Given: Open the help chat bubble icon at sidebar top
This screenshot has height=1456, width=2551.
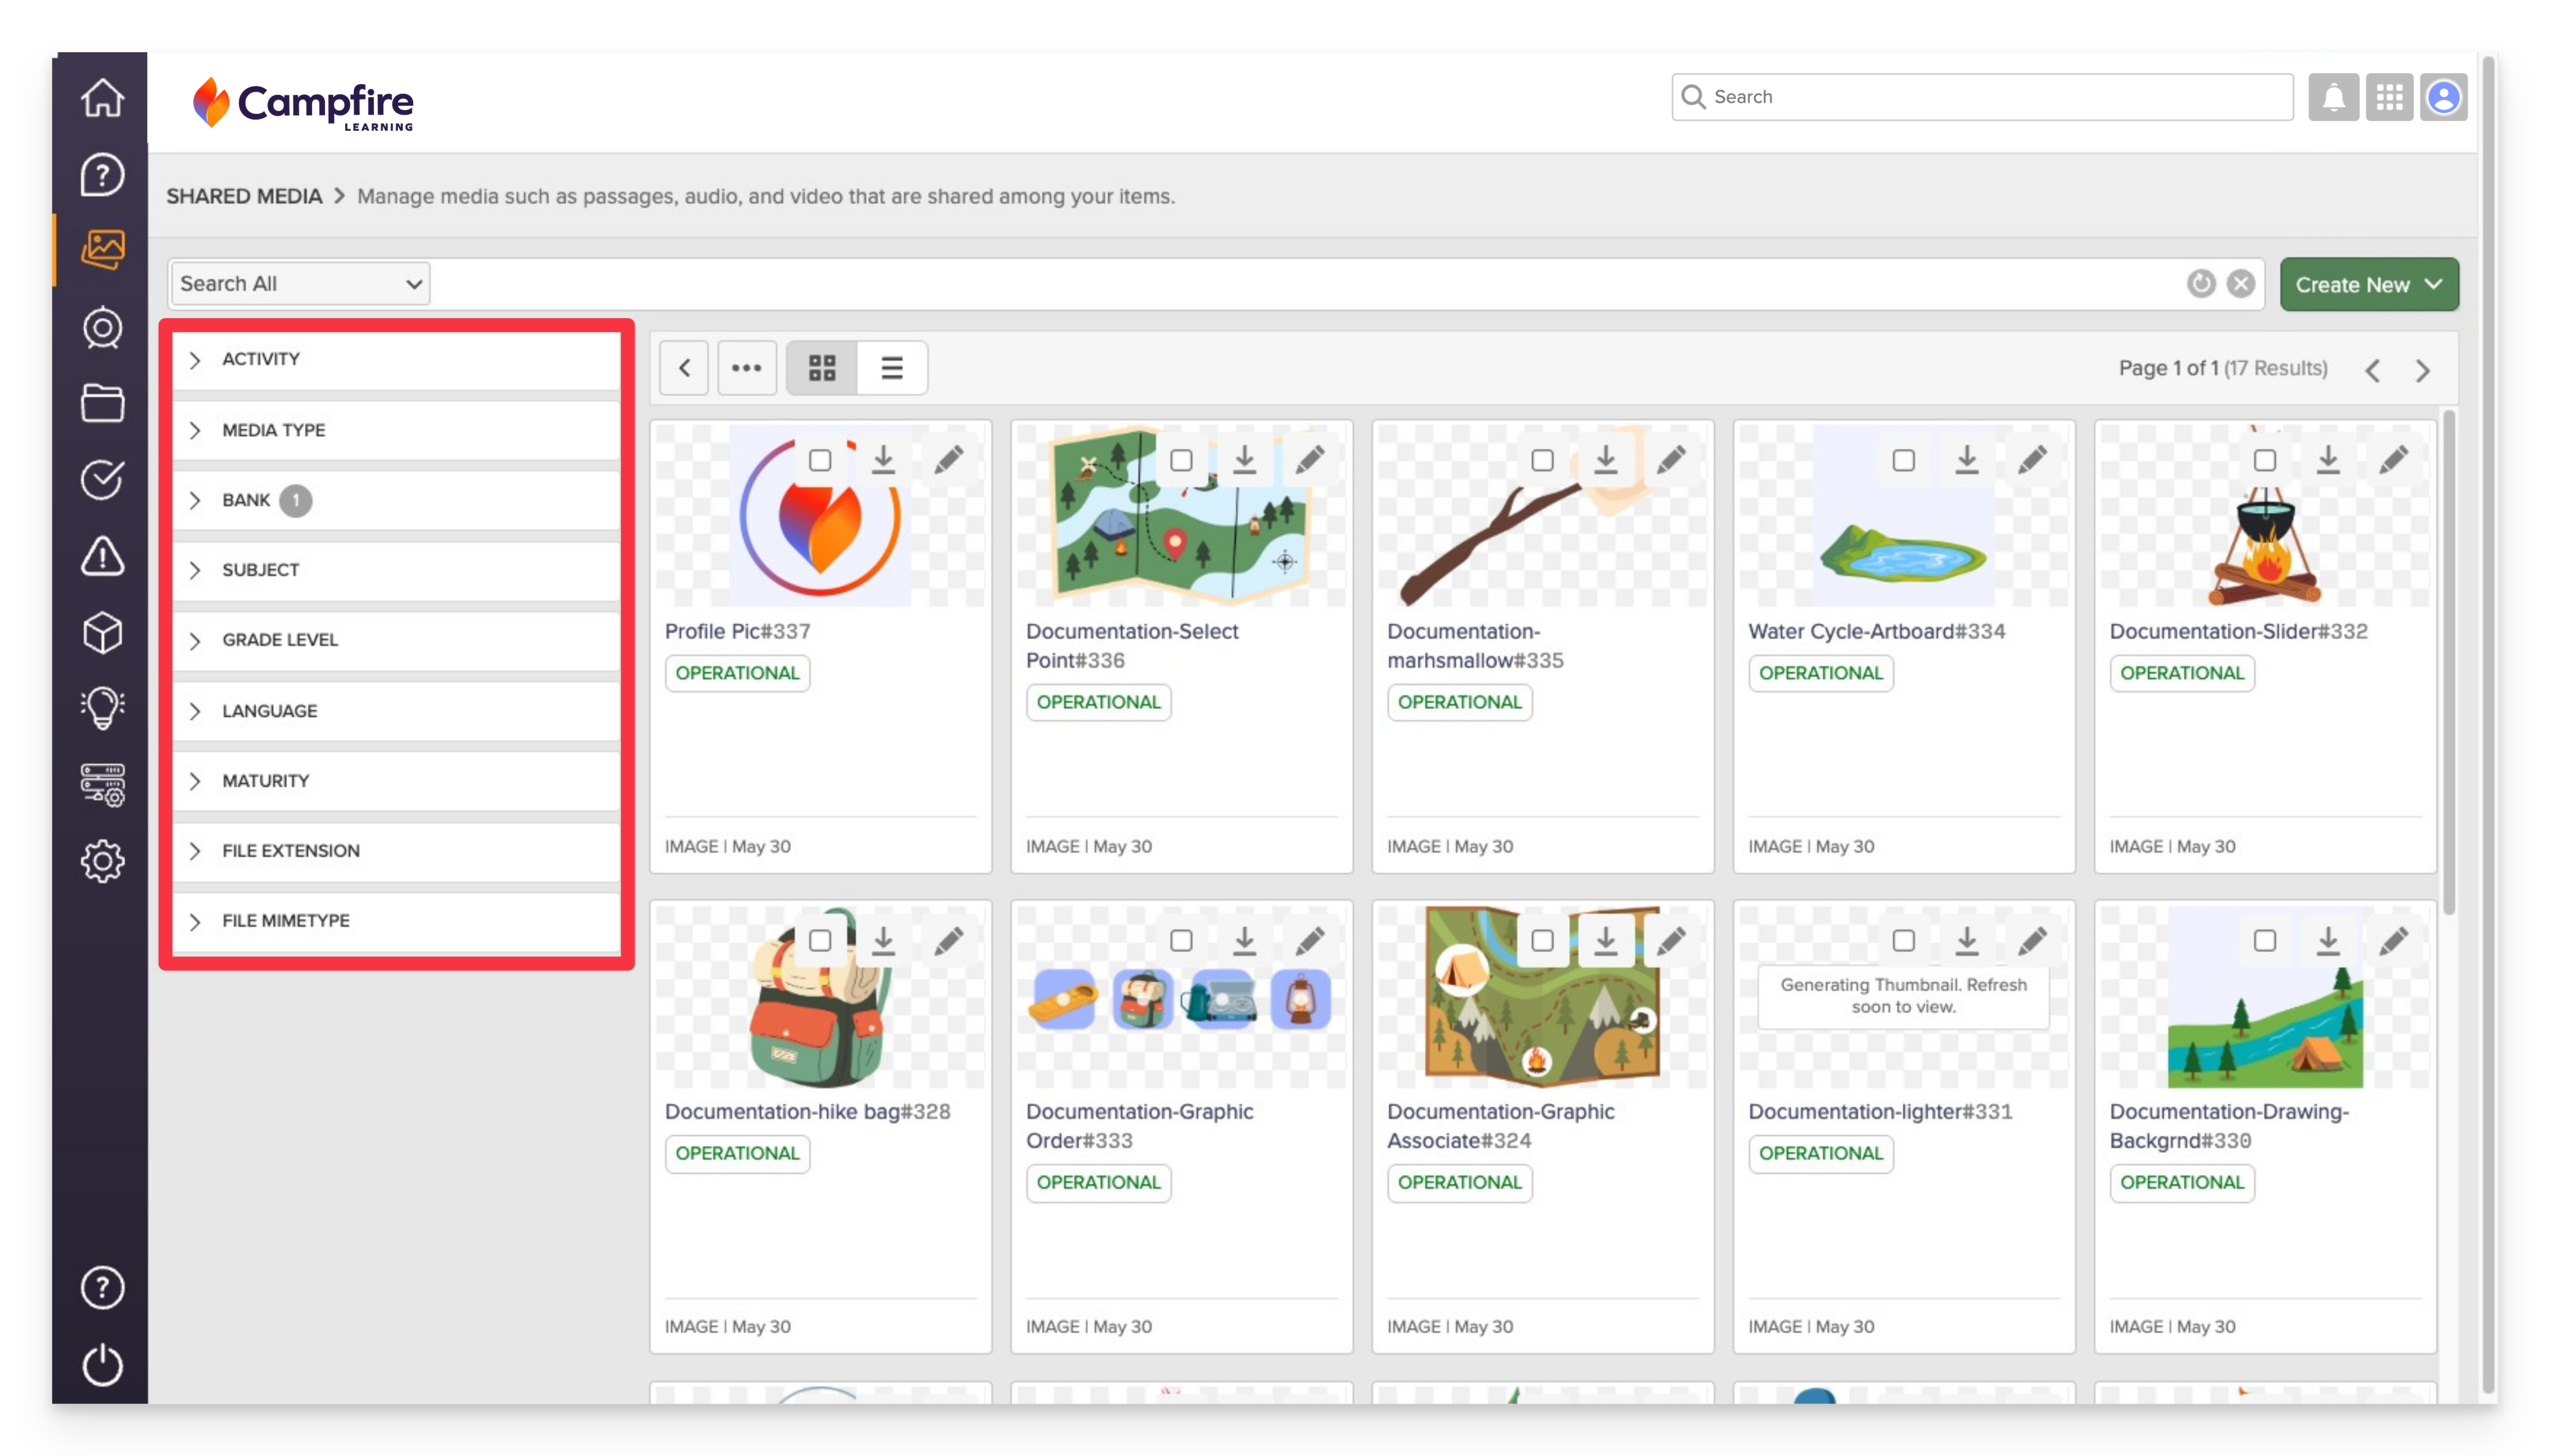Looking at the screenshot, I should click(x=102, y=174).
